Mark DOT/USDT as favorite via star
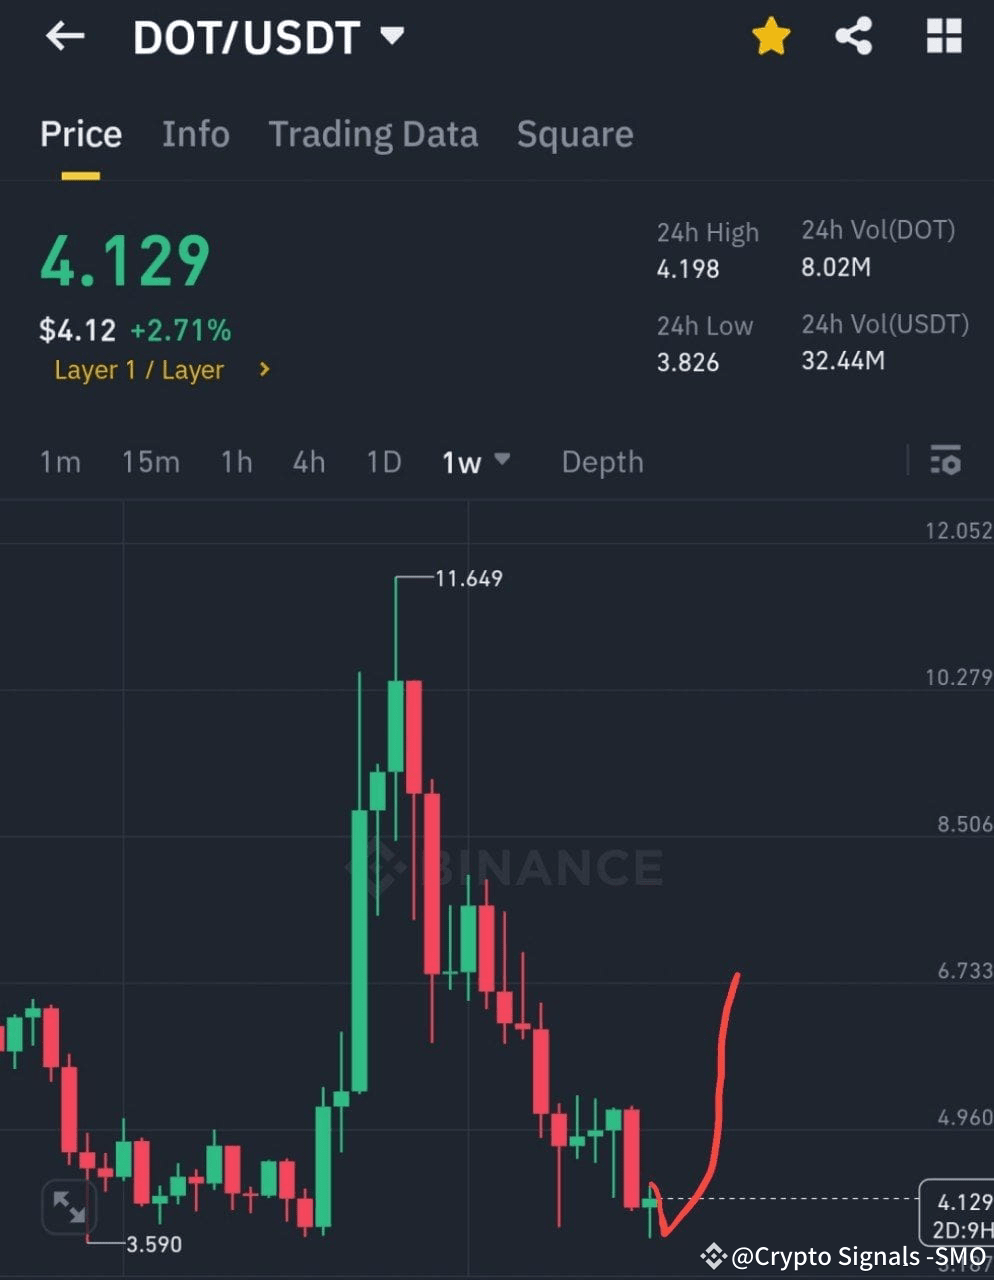The image size is (994, 1280). [770, 35]
